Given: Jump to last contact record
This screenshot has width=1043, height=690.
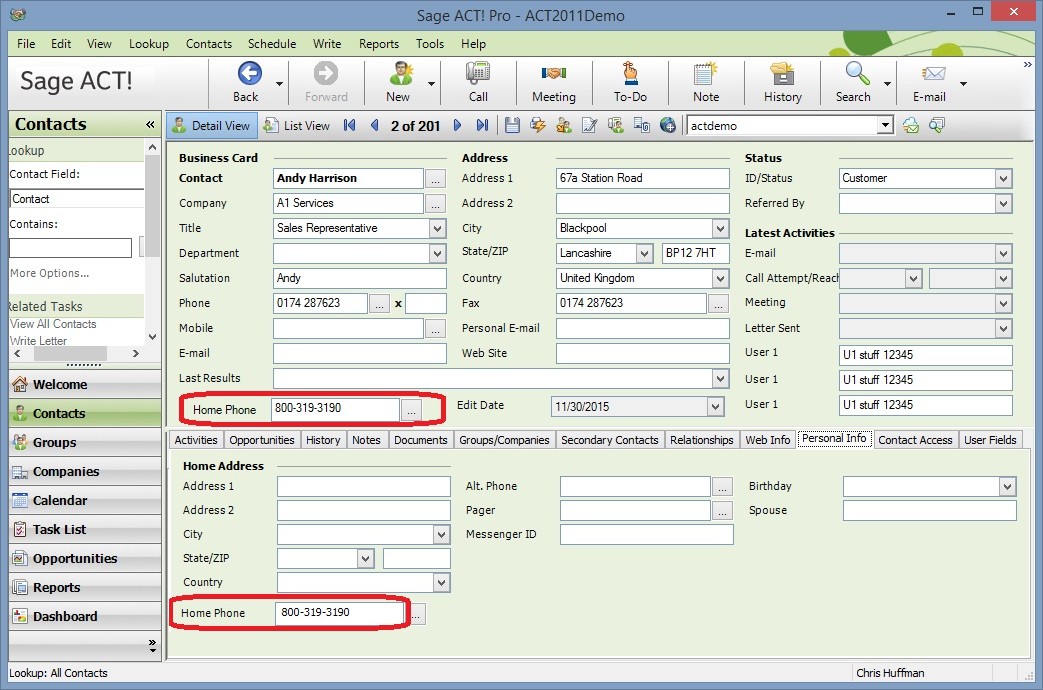Looking at the screenshot, I should coord(482,125).
